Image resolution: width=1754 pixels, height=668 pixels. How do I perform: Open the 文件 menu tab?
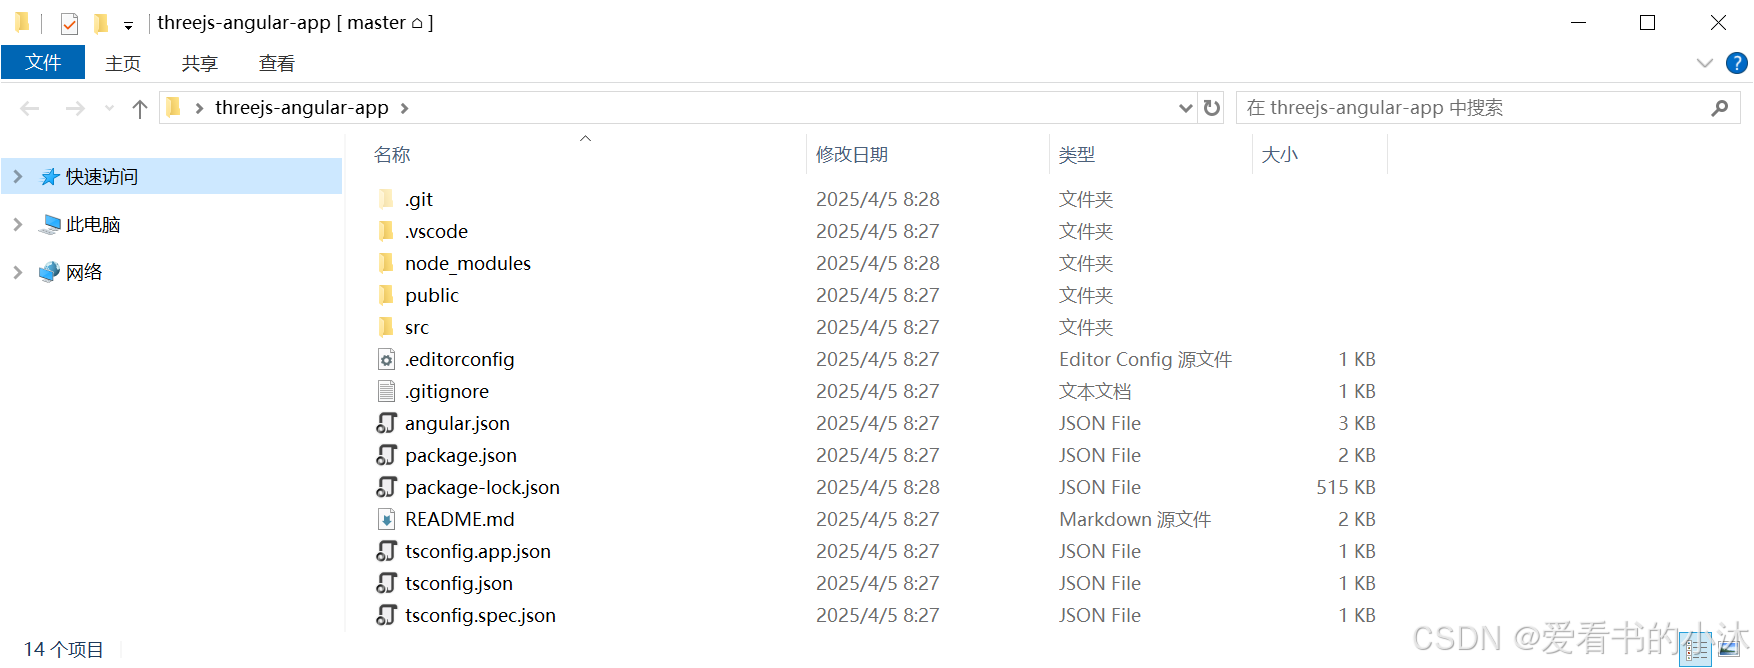click(x=43, y=62)
